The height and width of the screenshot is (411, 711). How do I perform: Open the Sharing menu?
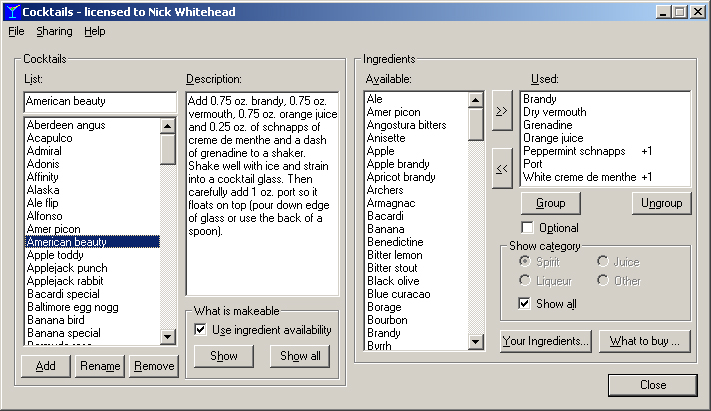pos(54,31)
